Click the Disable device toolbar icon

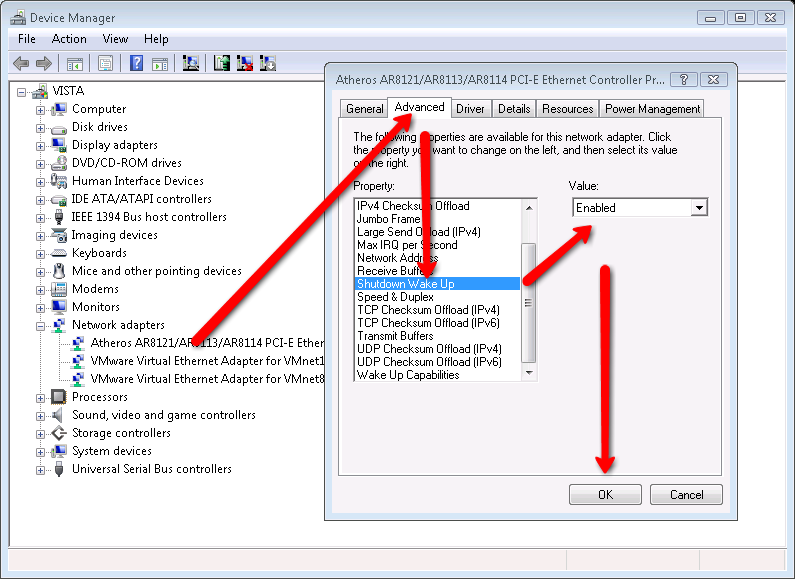point(267,63)
